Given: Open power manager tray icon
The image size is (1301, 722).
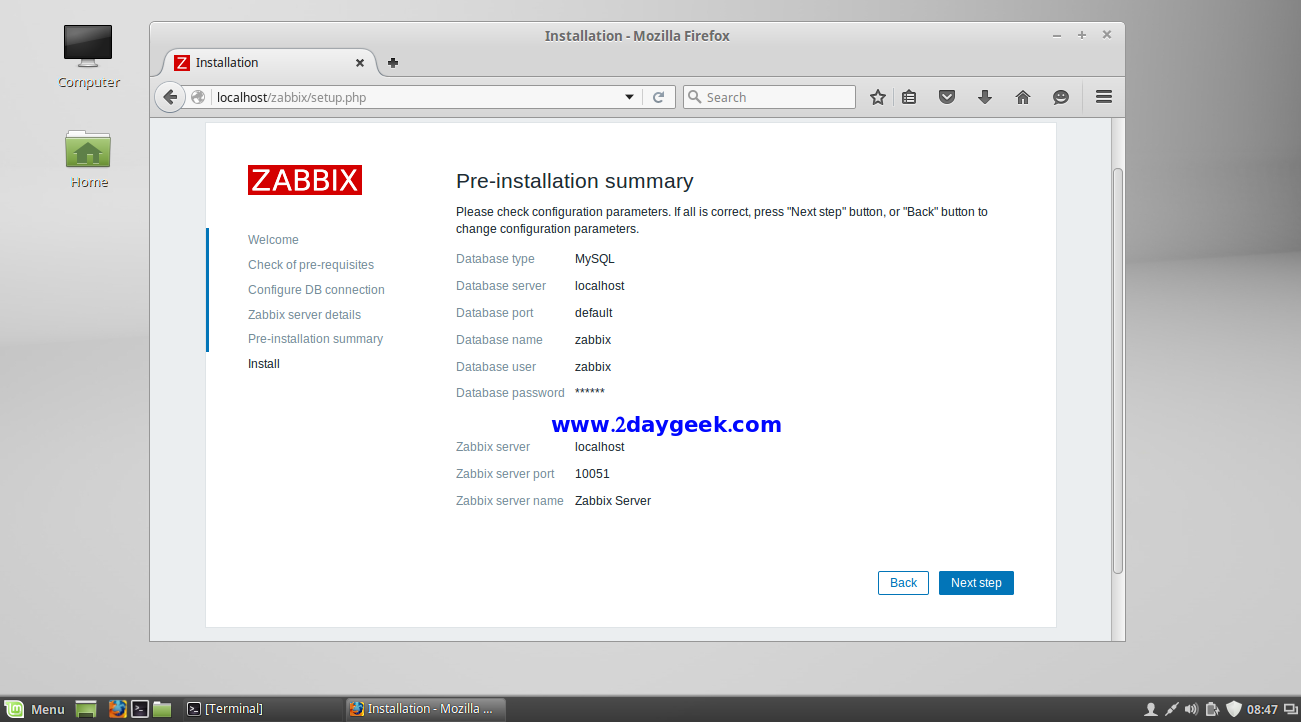Looking at the screenshot, I should click(1212, 709).
